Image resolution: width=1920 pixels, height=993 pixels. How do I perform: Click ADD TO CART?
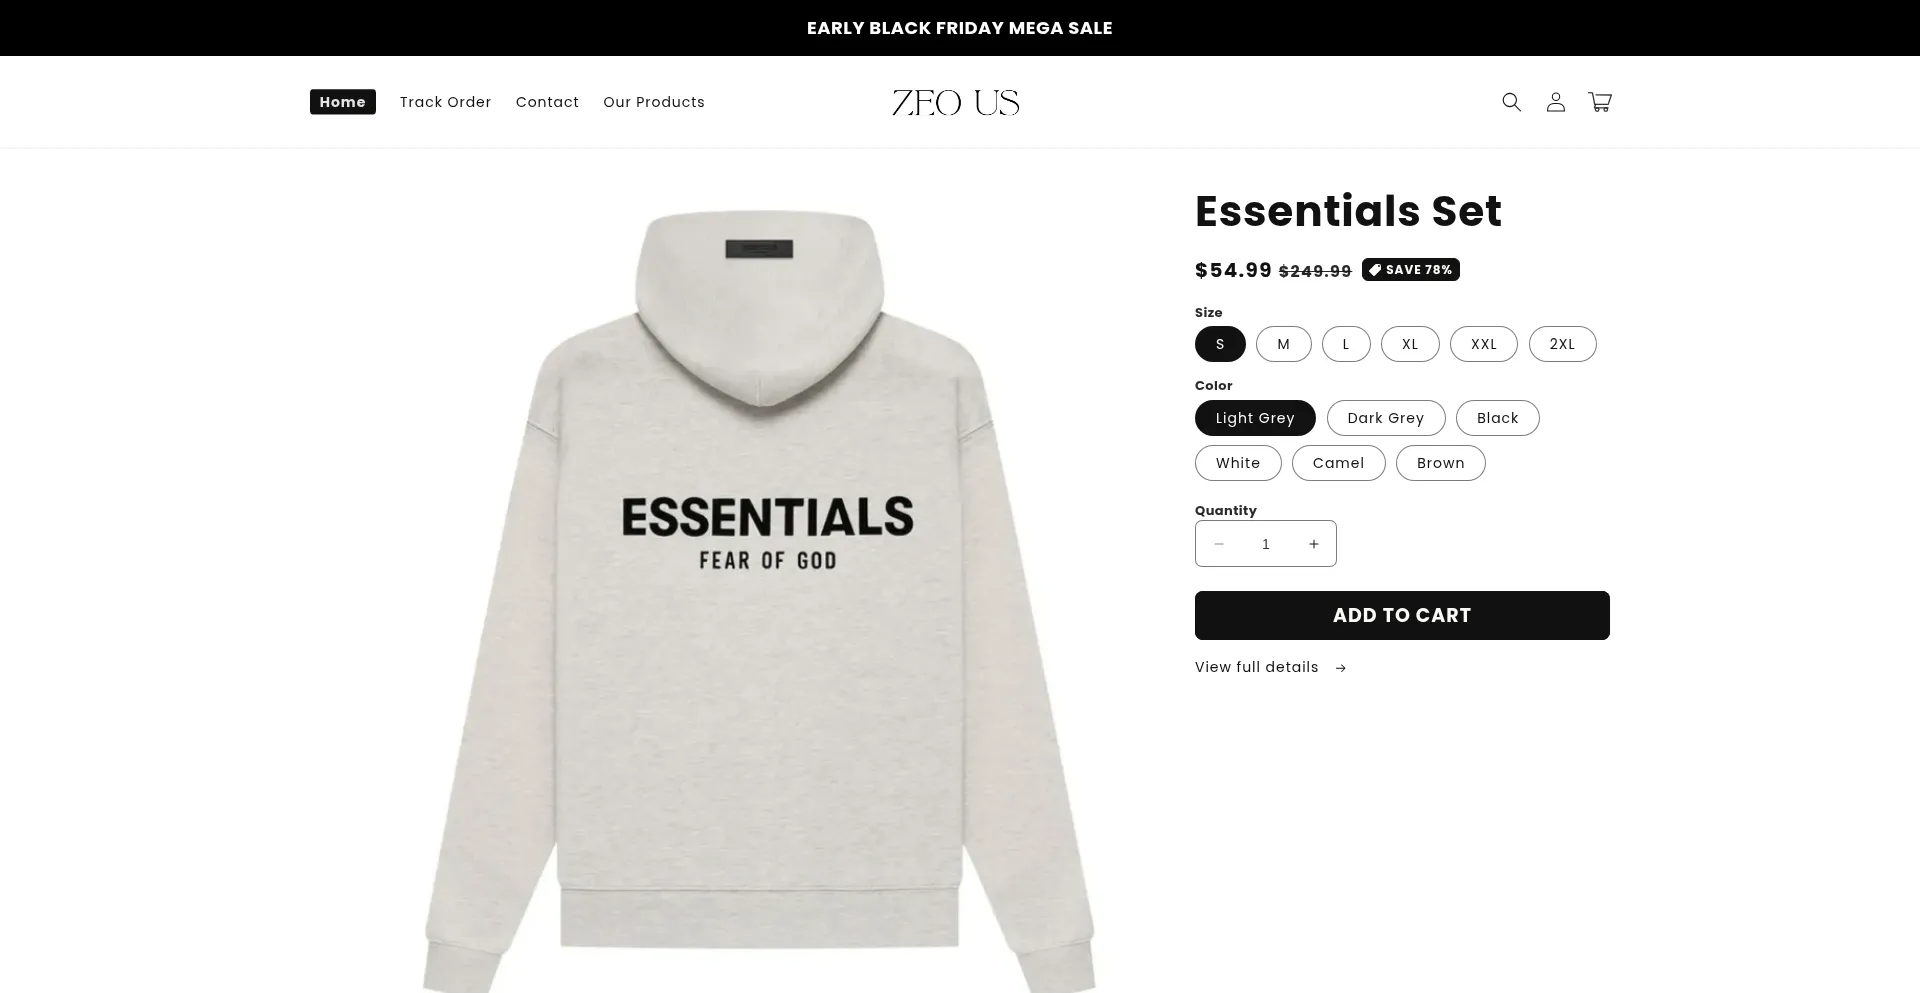pos(1401,615)
